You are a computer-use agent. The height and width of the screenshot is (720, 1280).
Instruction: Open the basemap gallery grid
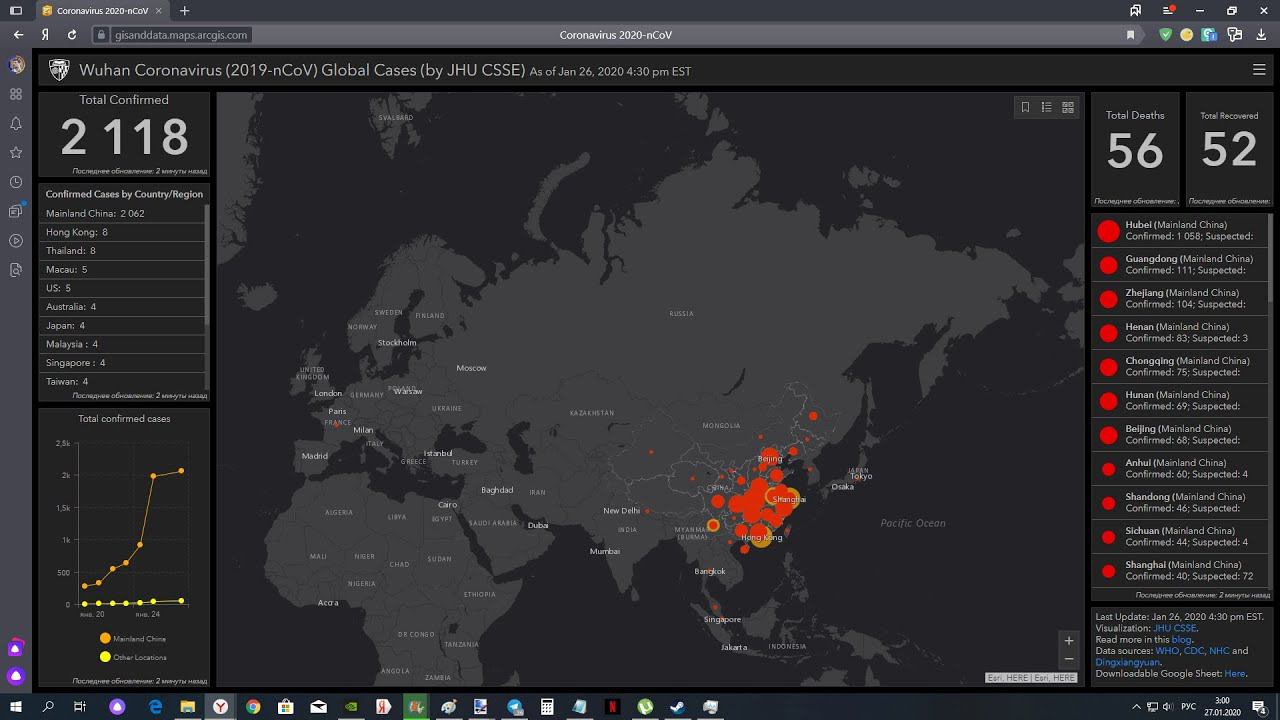tap(1068, 107)
